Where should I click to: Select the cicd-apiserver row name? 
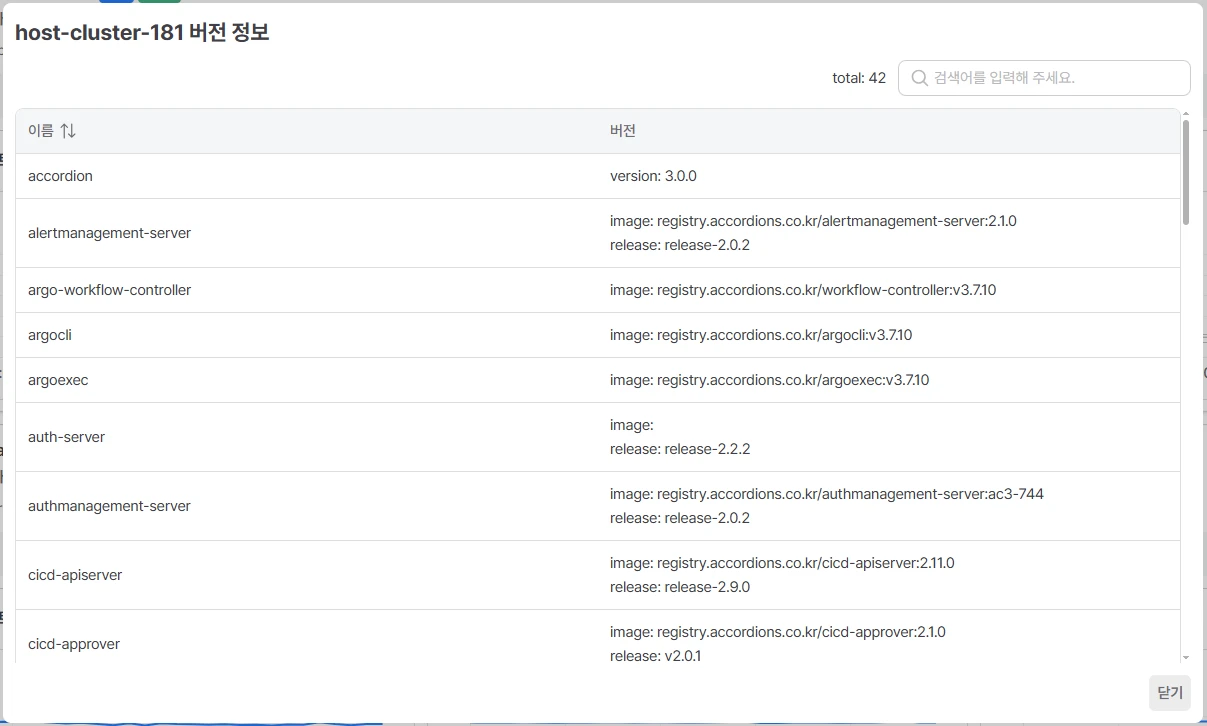(x=75, y=575)
